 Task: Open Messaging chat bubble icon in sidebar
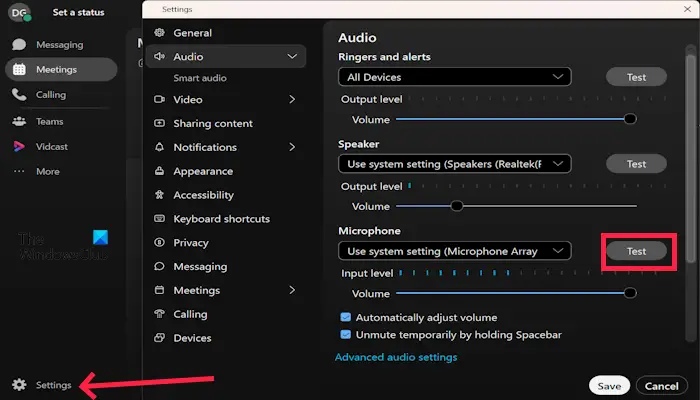click(x=19, y=45)
